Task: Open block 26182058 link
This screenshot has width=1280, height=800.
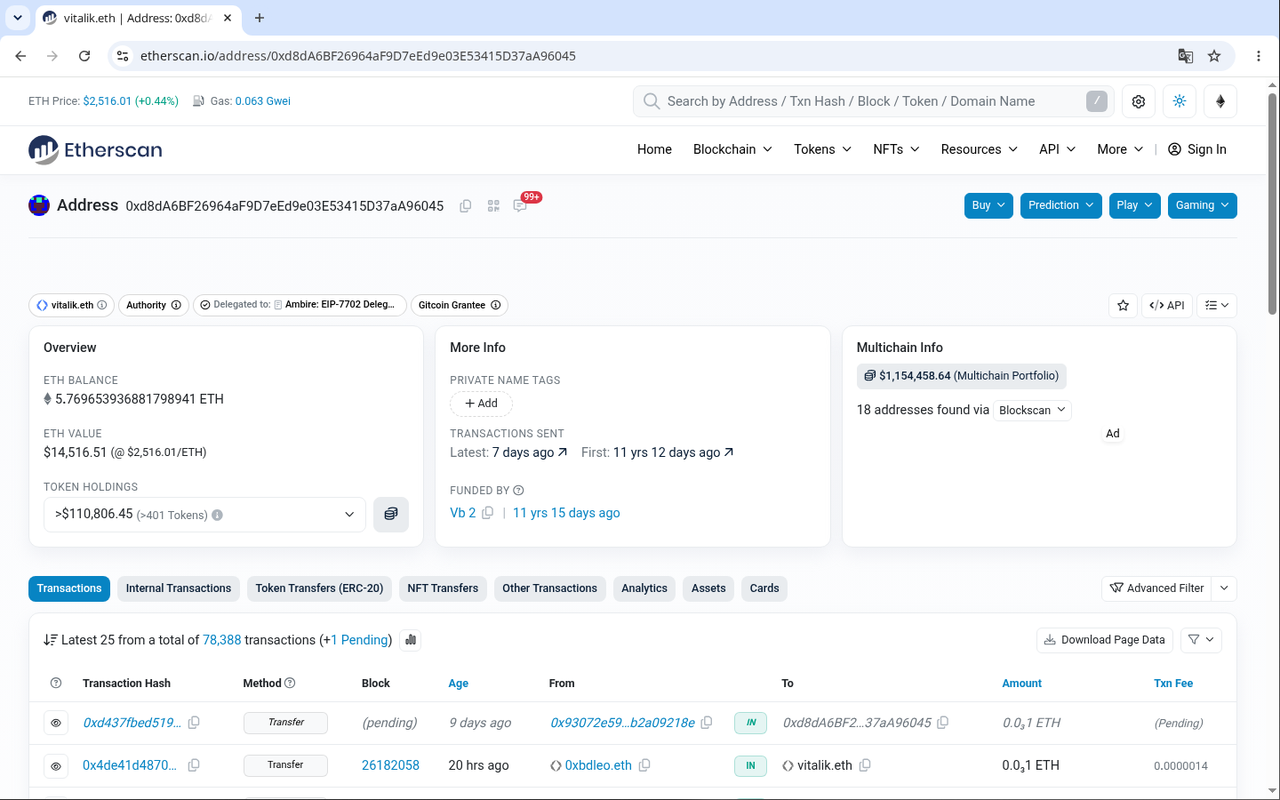Action: pyautogui.click(x=390, y=765)
